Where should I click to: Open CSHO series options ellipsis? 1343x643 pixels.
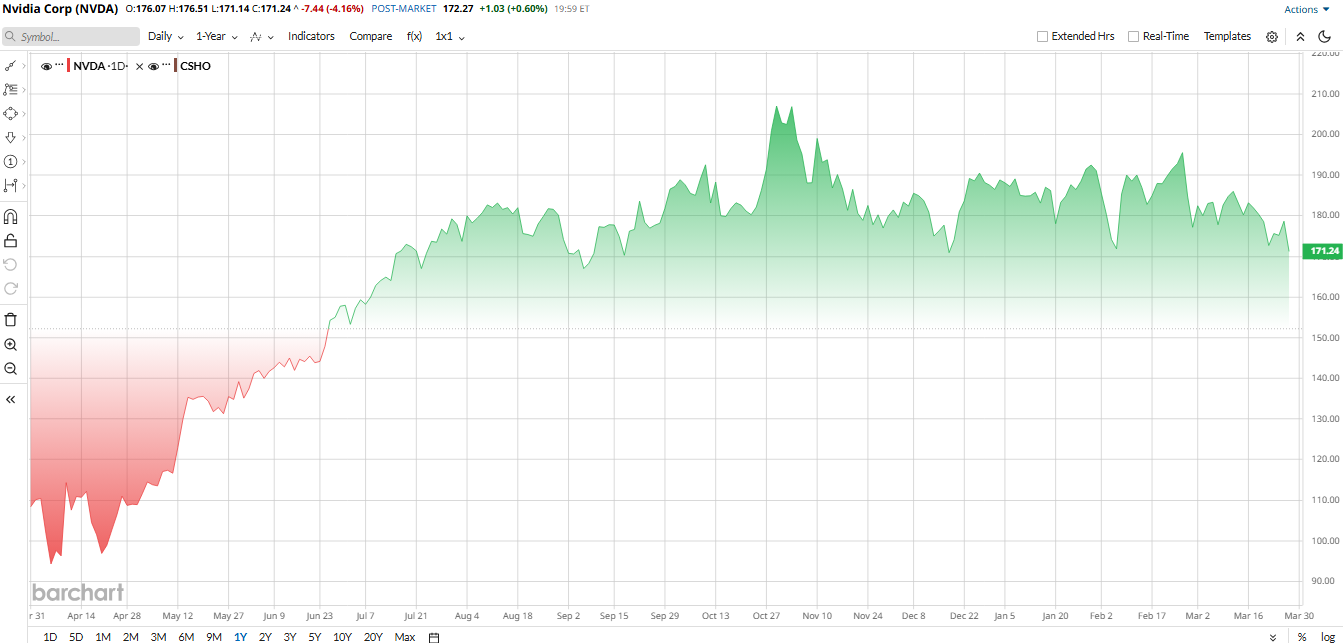pos(166,66)
